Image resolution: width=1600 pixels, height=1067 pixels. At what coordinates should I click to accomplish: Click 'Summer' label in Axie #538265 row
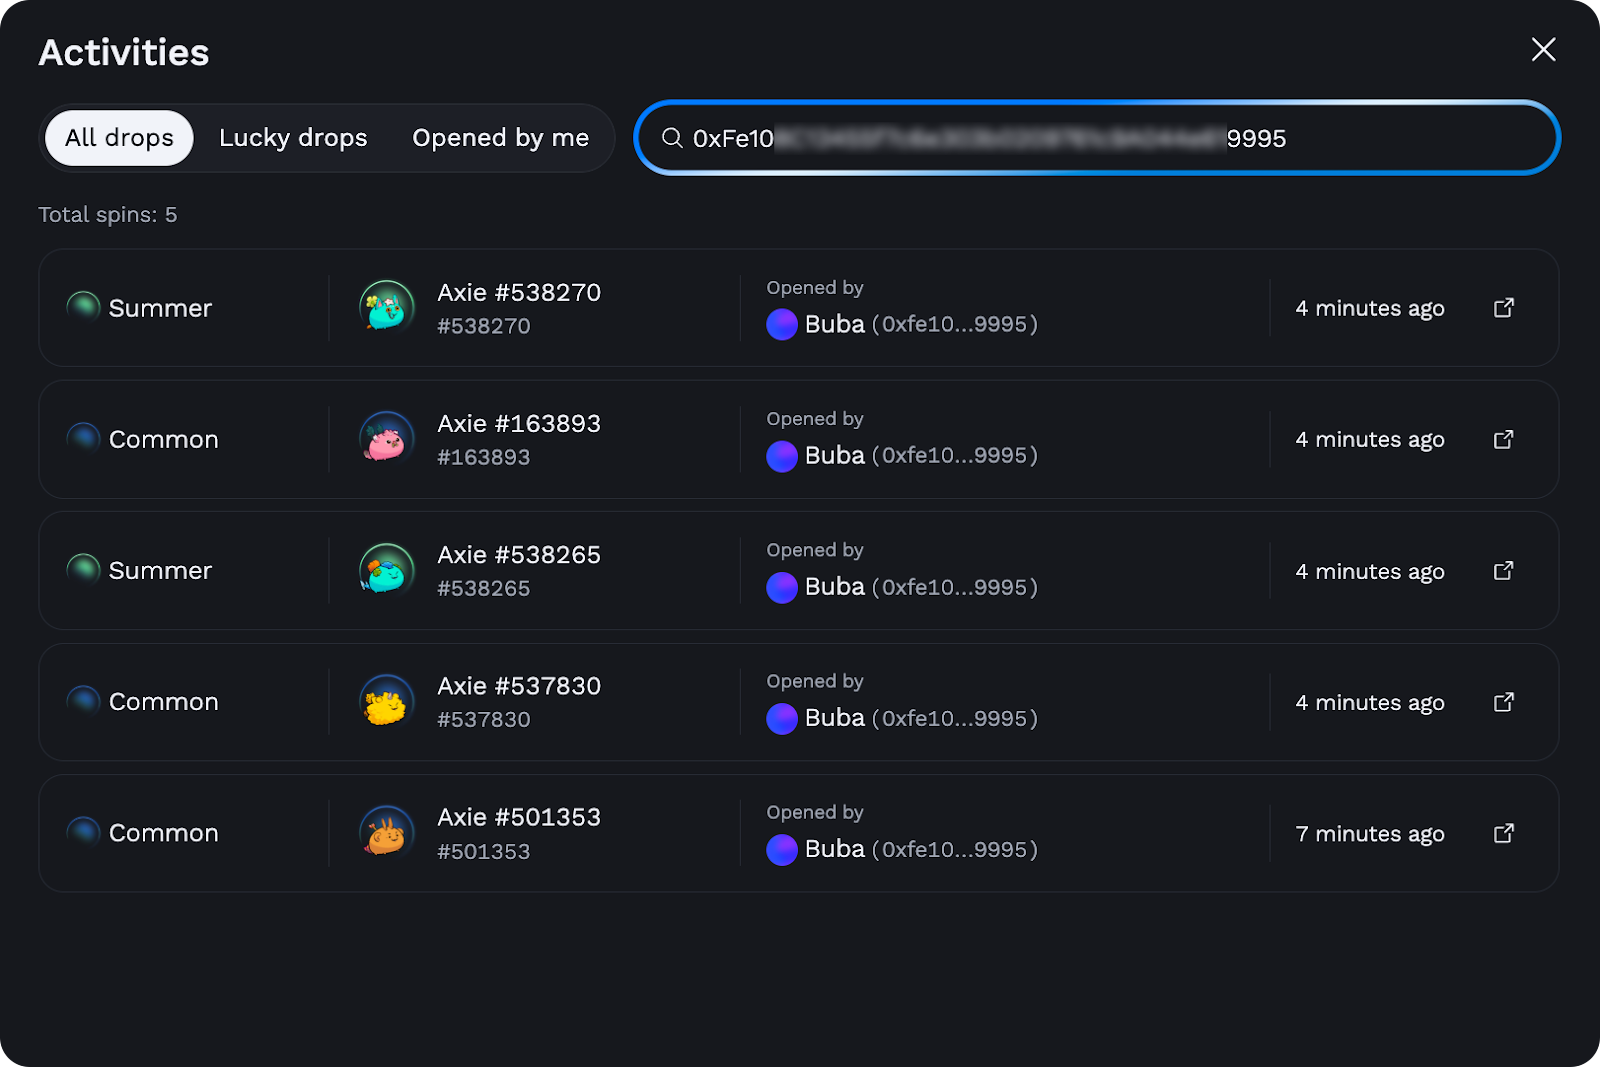[160, 570]
